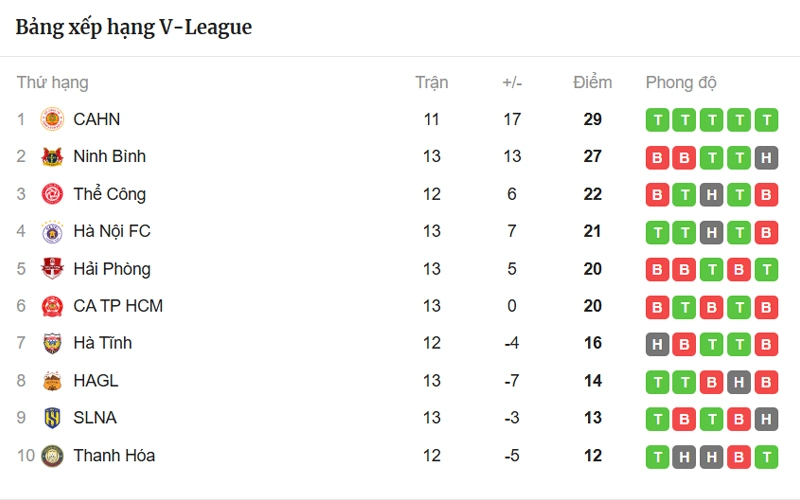Click the Hải Phòng club logo
800x500 pixels.
pyautogui.click(x=52, y=269)
